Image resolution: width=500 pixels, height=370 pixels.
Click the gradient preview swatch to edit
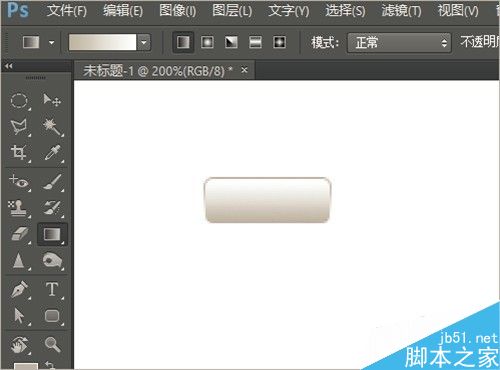pyautogui.click(x=102, y=42)
